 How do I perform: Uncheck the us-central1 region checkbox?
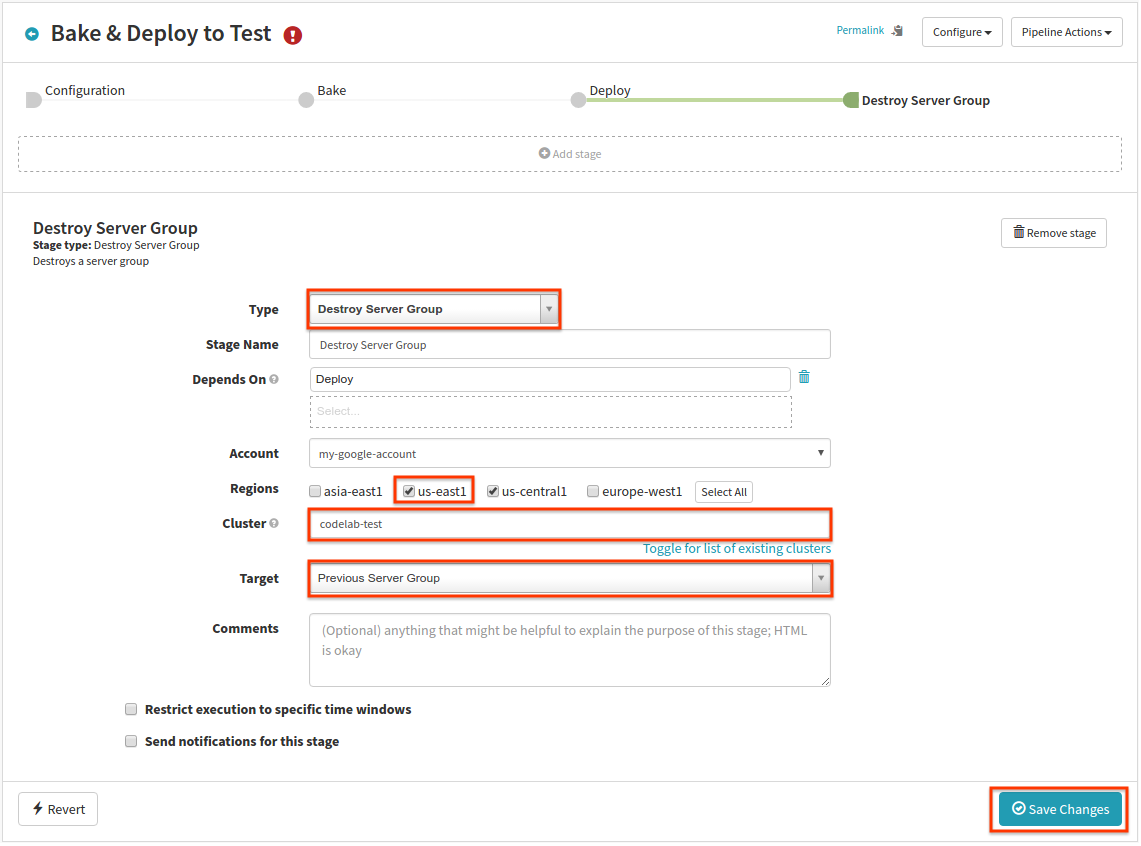(x=493, y=491)
